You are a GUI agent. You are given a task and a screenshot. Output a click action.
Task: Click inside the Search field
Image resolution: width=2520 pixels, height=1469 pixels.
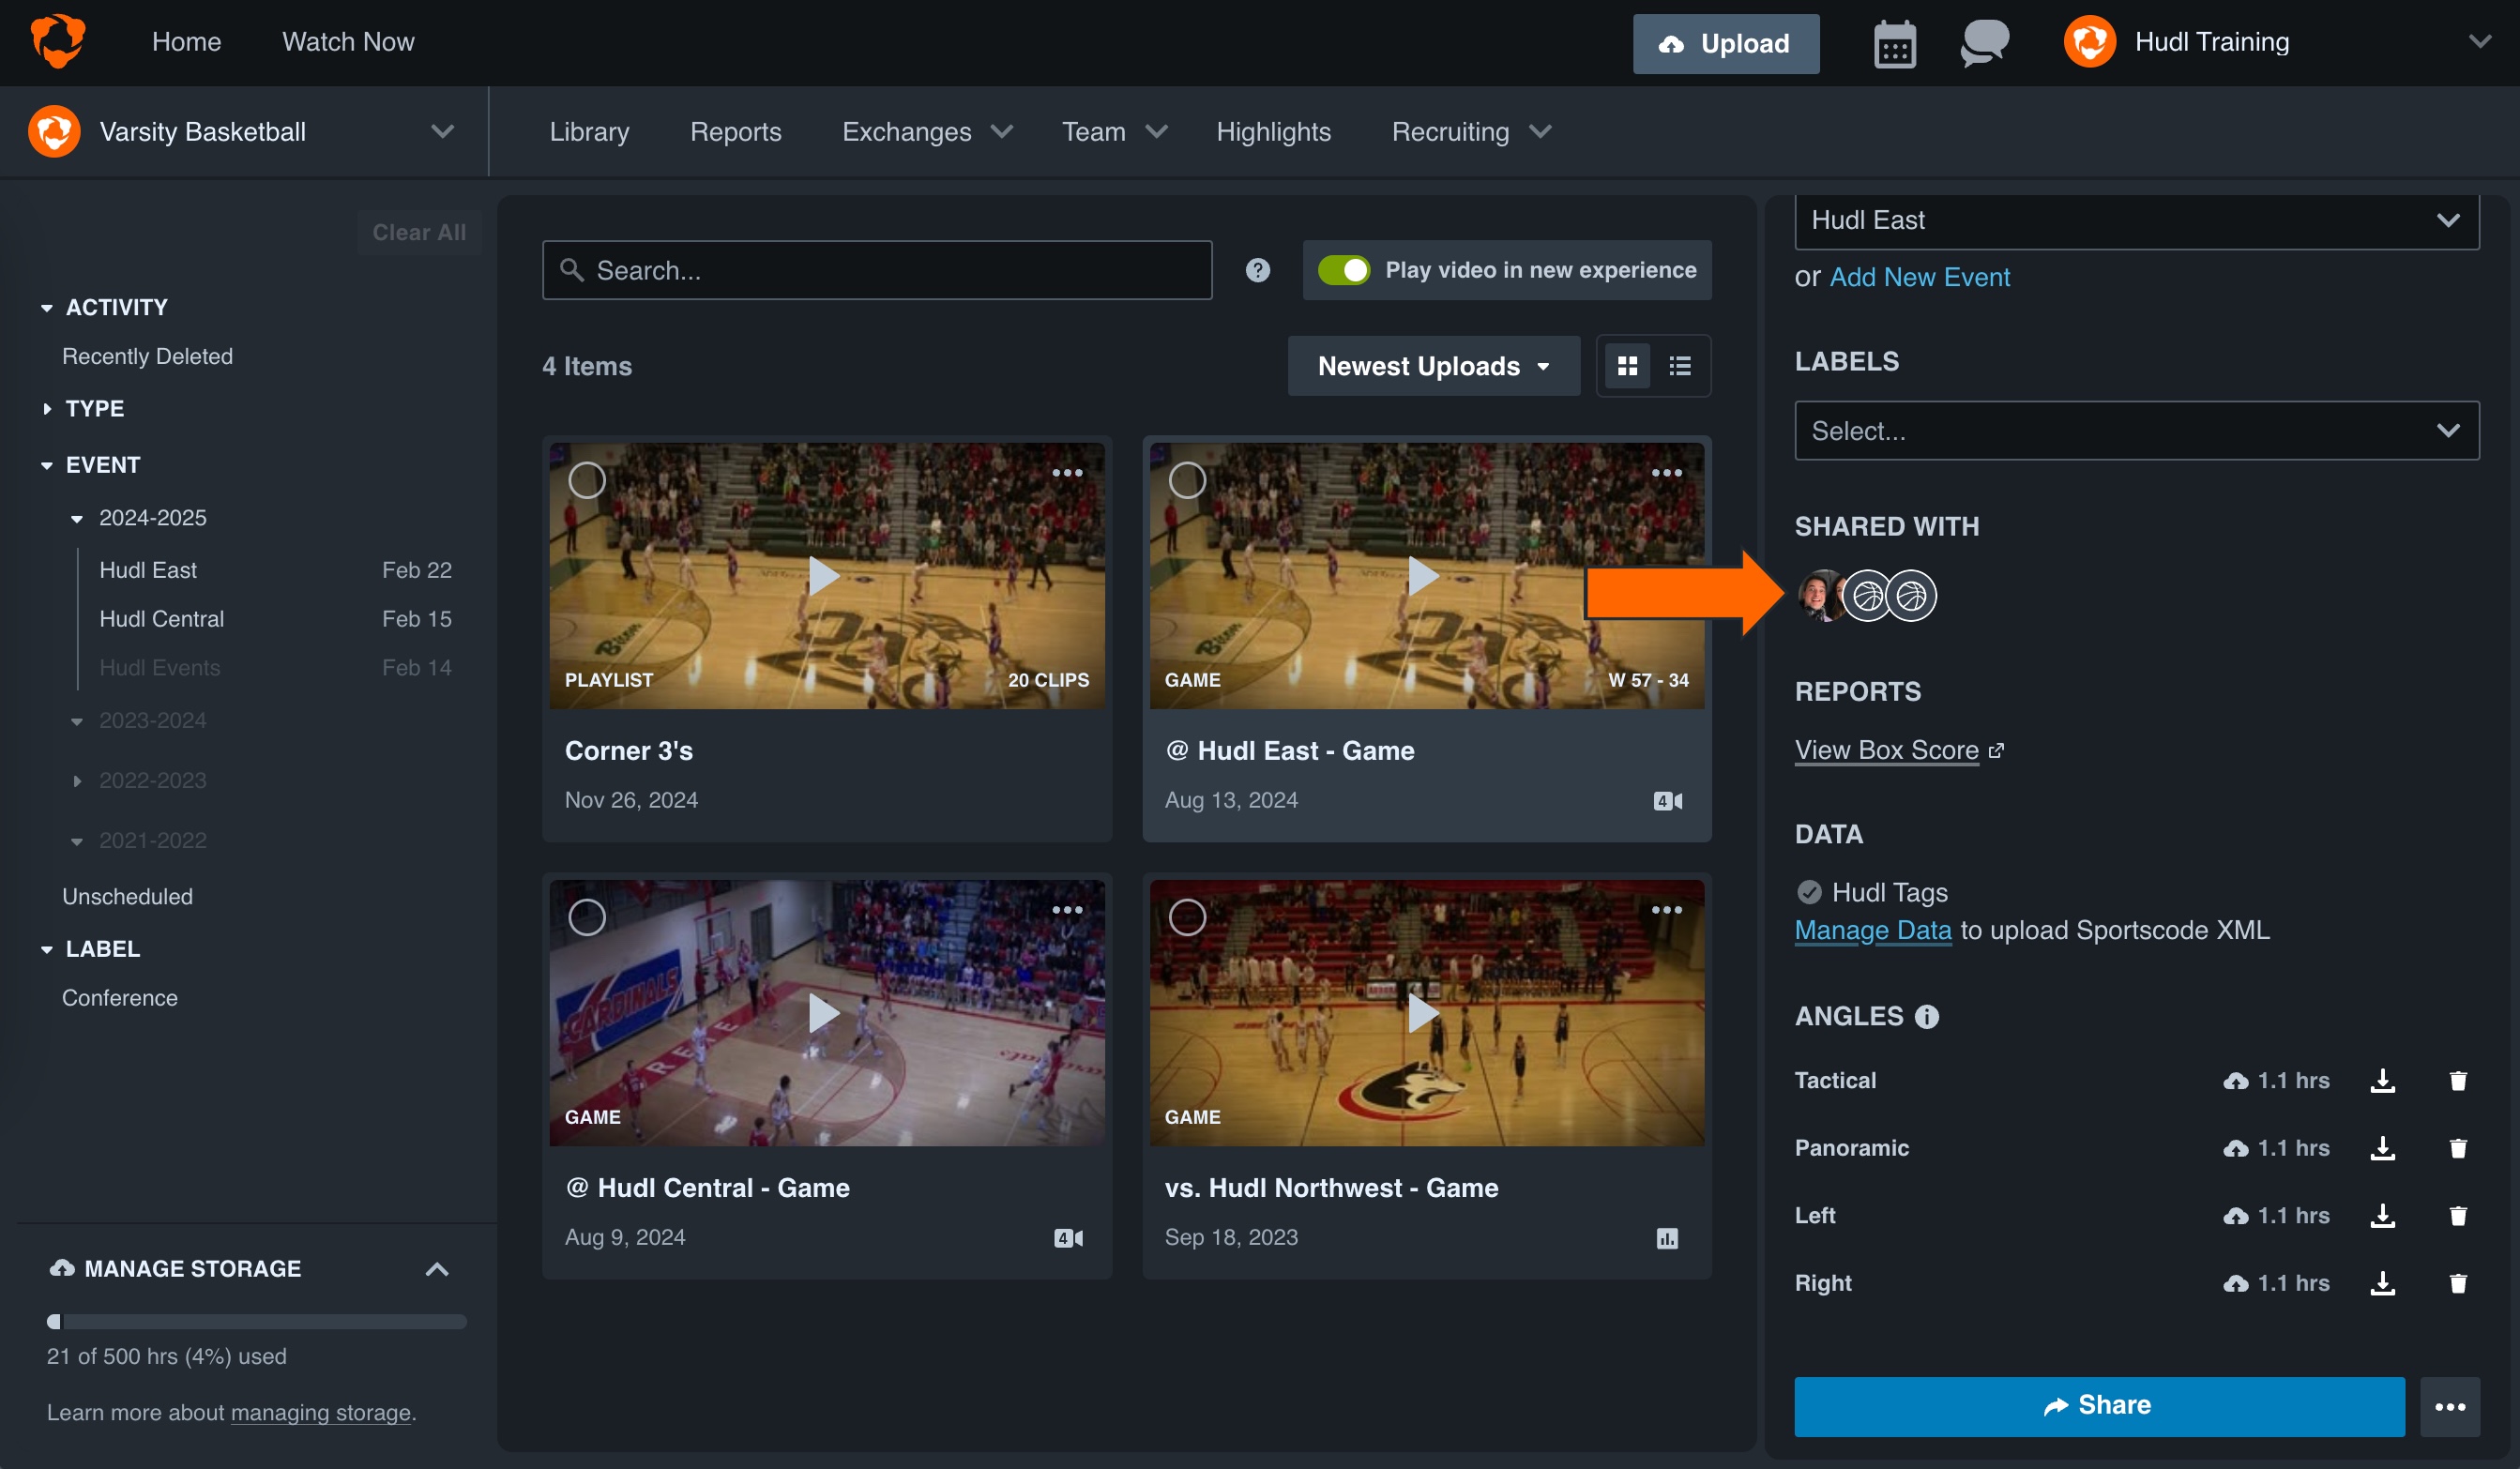click(877, 270)
